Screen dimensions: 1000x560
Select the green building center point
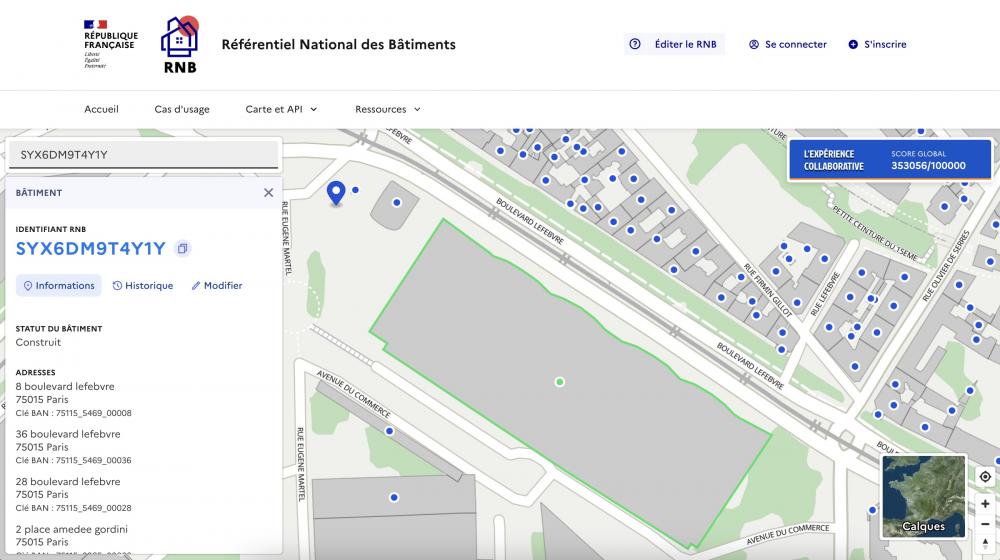pos(559,381)
